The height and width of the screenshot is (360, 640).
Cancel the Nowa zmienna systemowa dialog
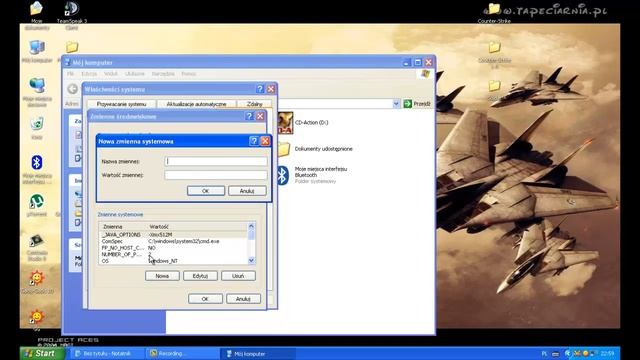coord(247,191)
